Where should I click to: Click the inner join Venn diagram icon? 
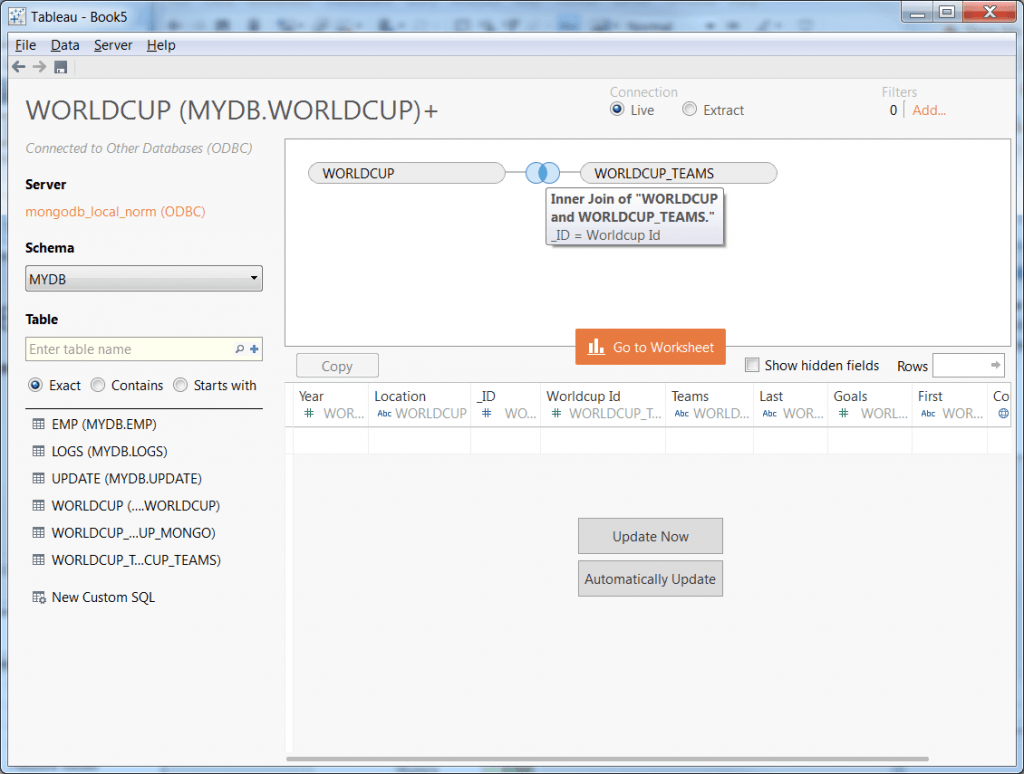pos(542,173)
